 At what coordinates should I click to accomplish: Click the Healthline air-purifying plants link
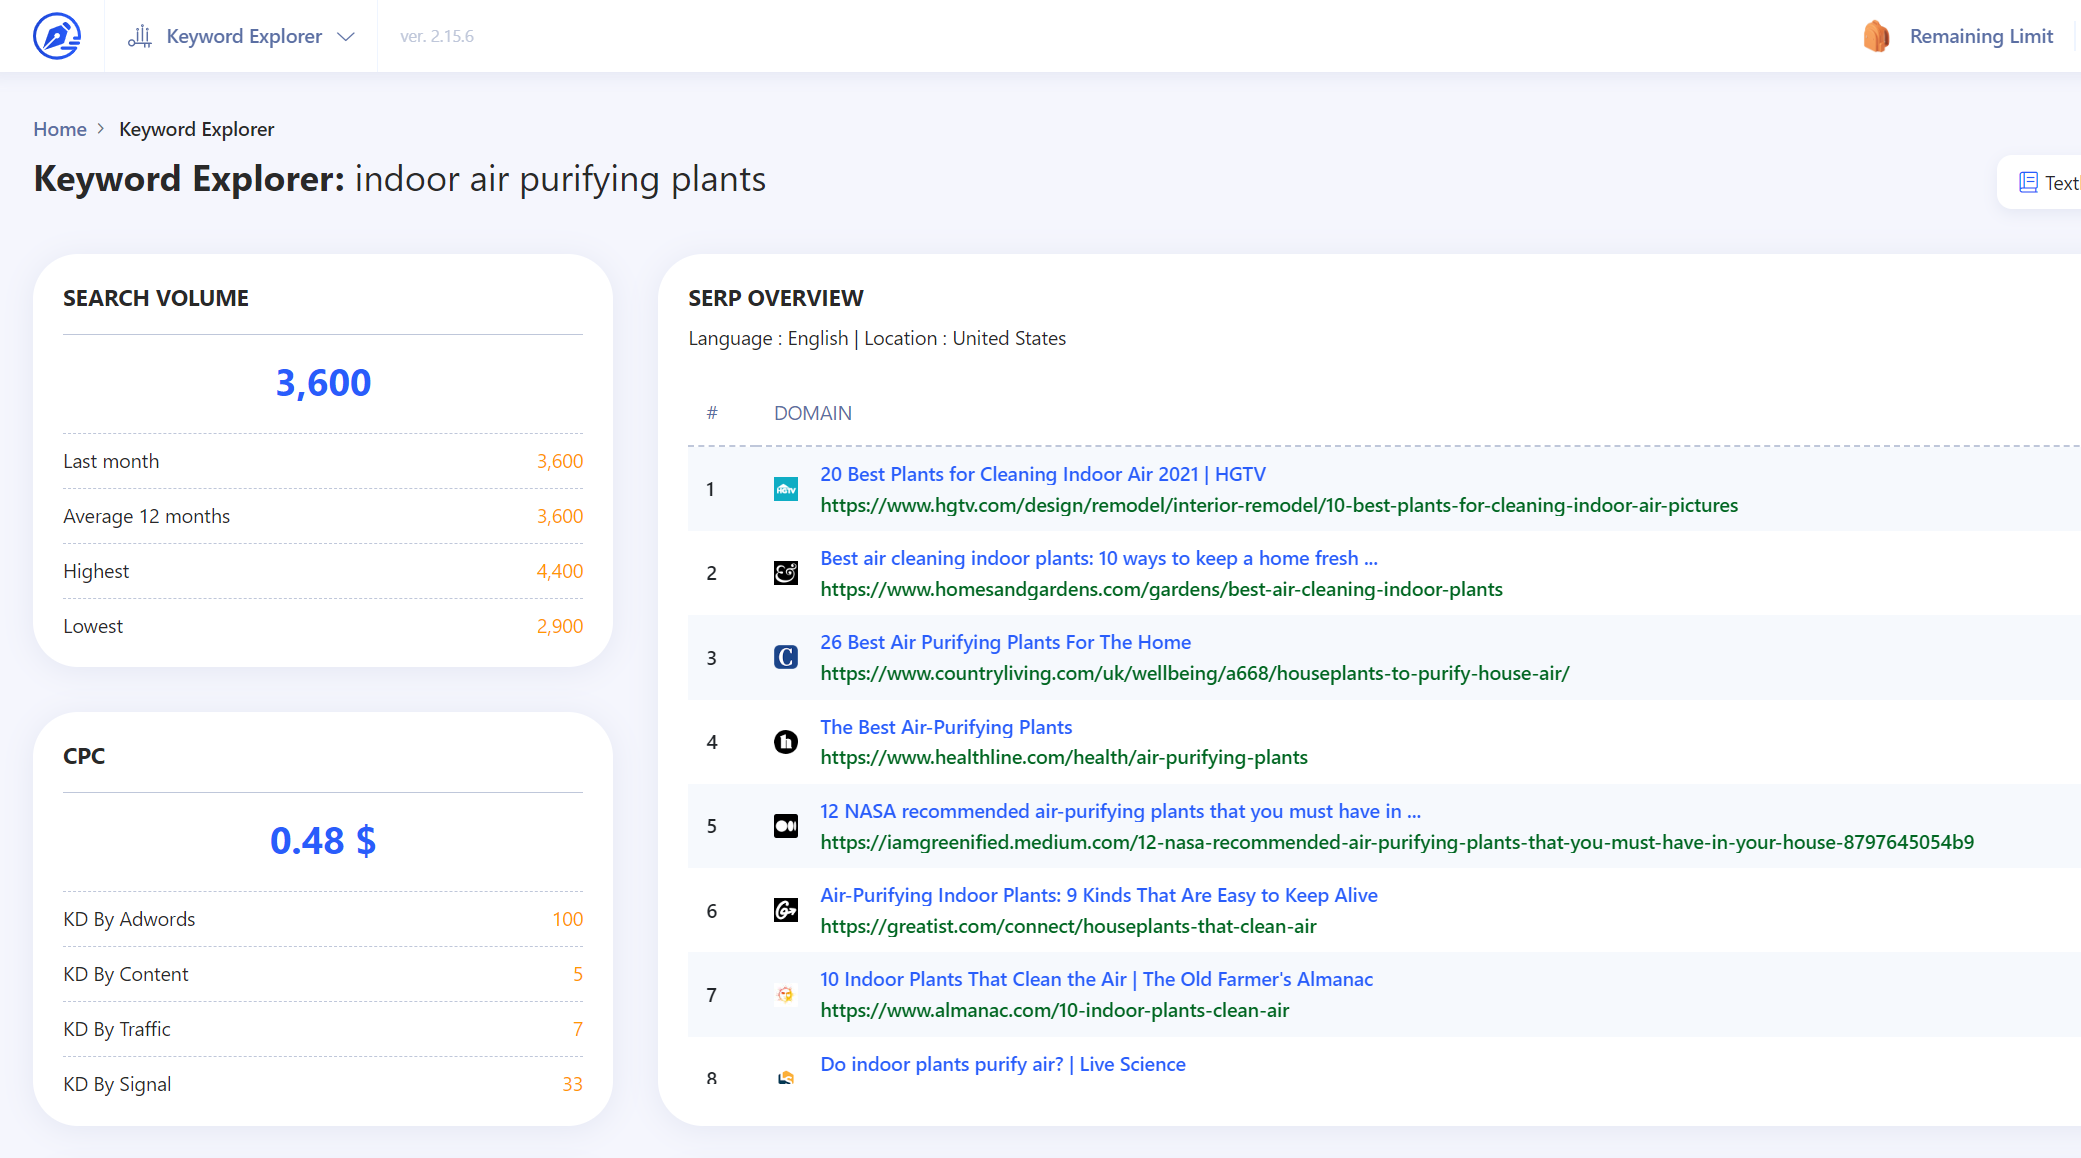coord(946,727)
